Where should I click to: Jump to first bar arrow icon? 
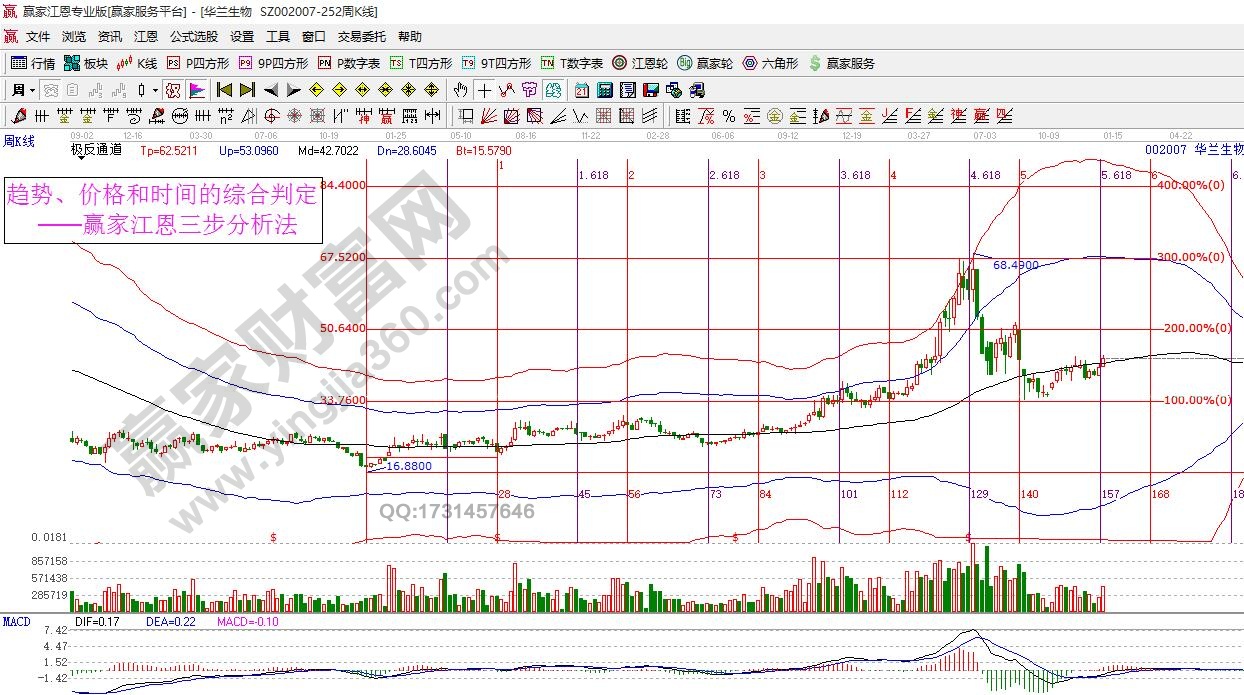tap(224, 90)
